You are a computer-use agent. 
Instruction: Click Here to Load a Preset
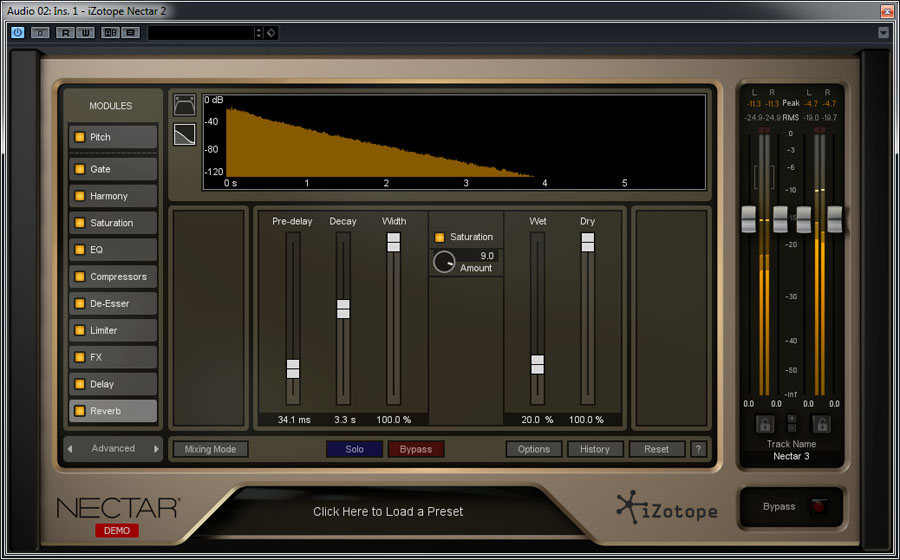388,511
